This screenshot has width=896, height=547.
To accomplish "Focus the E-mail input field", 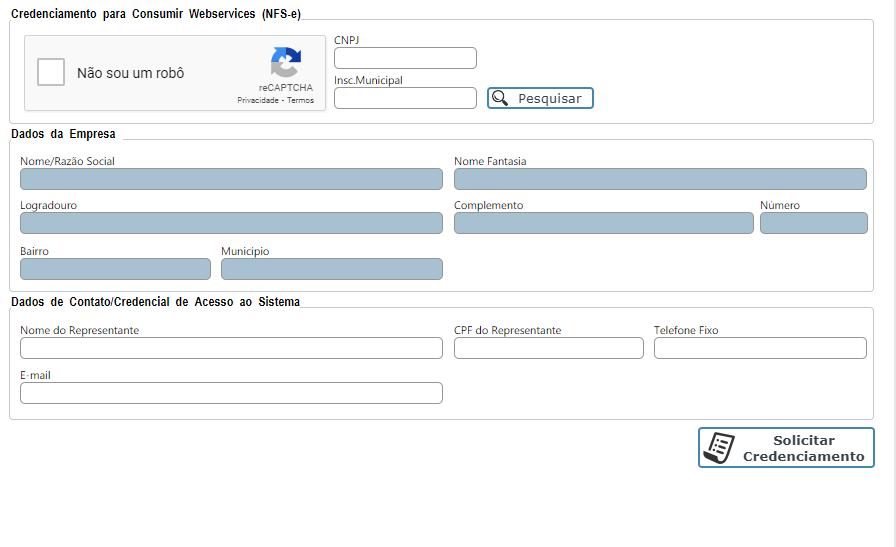I will [x=231, y=393].
